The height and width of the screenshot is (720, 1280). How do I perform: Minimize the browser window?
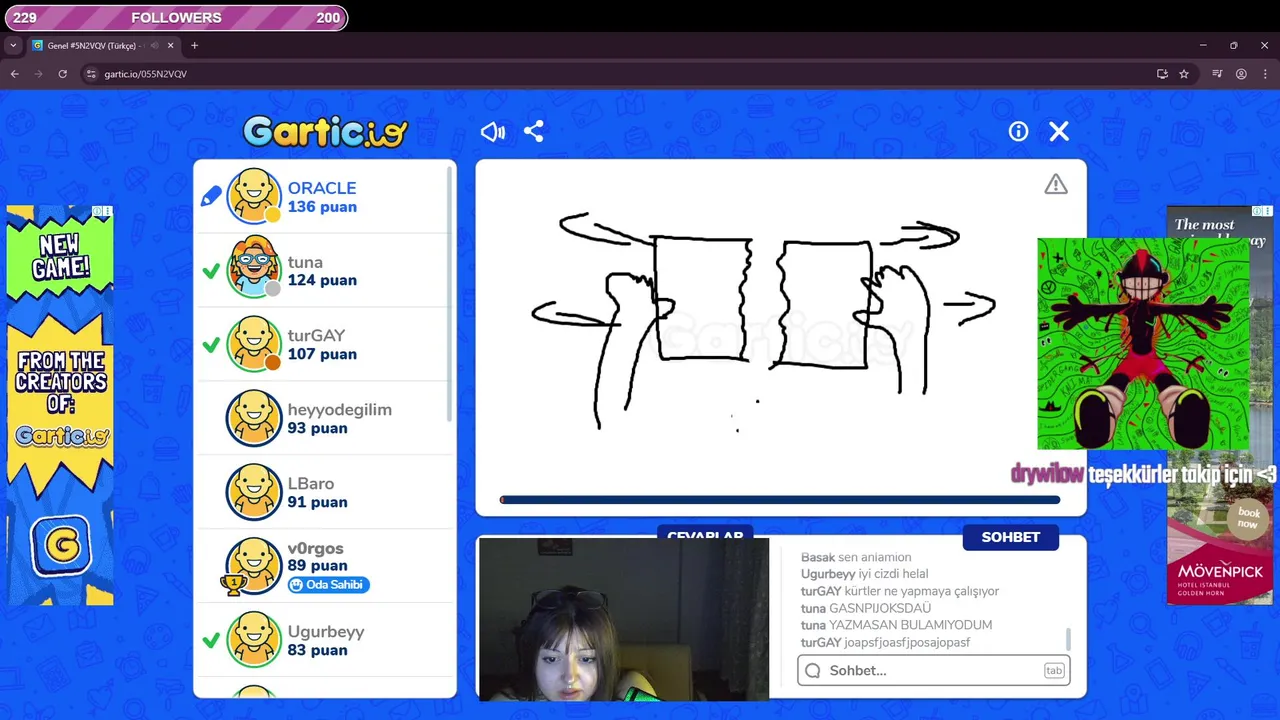pos(1203,45)
